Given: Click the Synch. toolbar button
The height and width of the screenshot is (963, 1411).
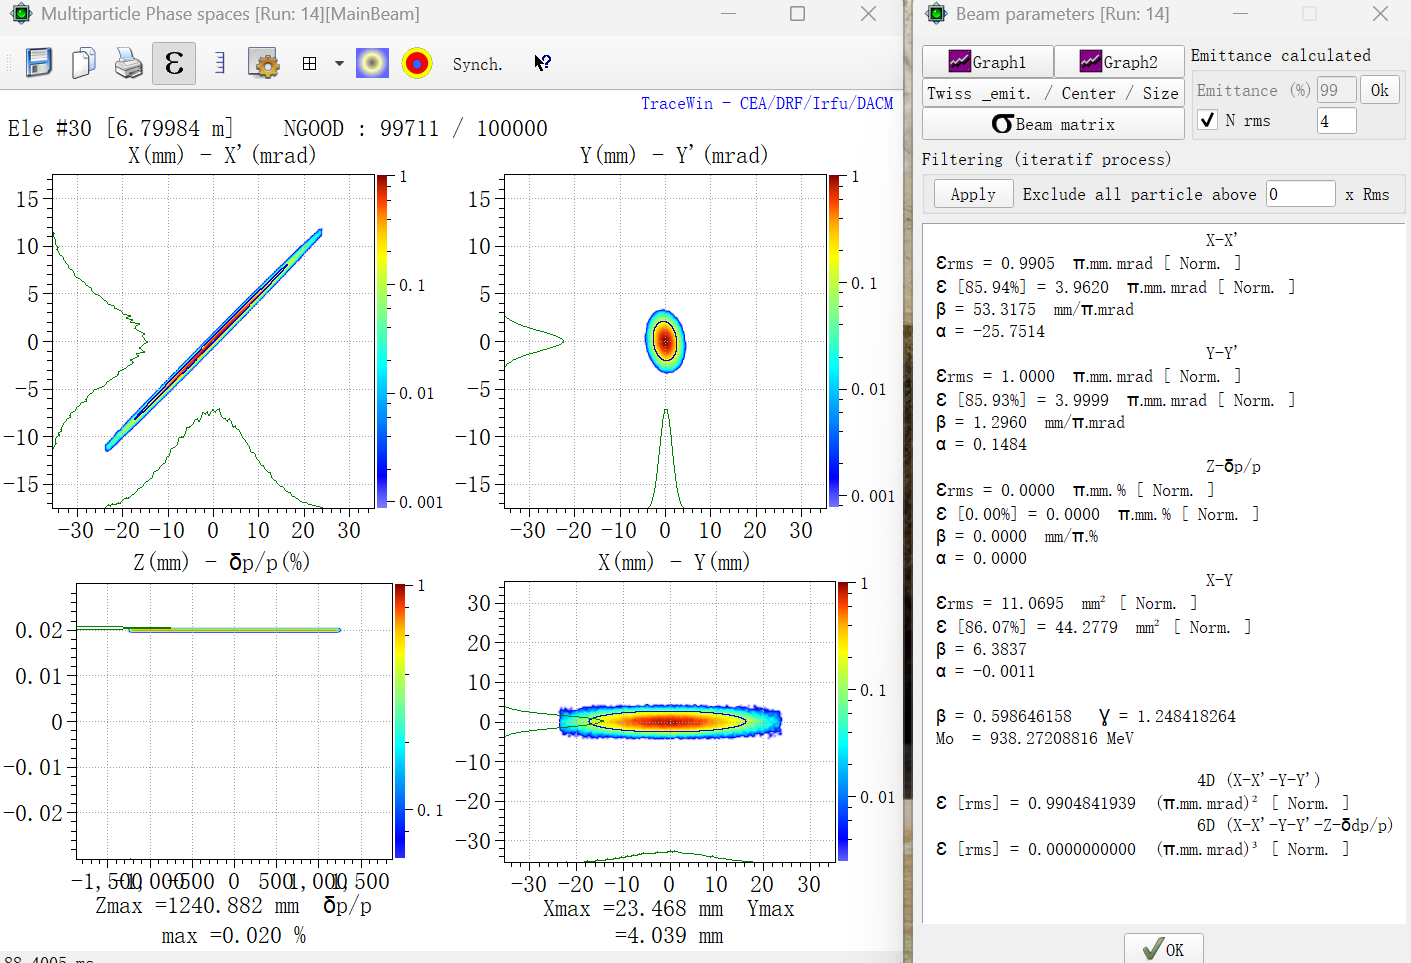Looking at the screenshot, I should click(x=477, y=64).
